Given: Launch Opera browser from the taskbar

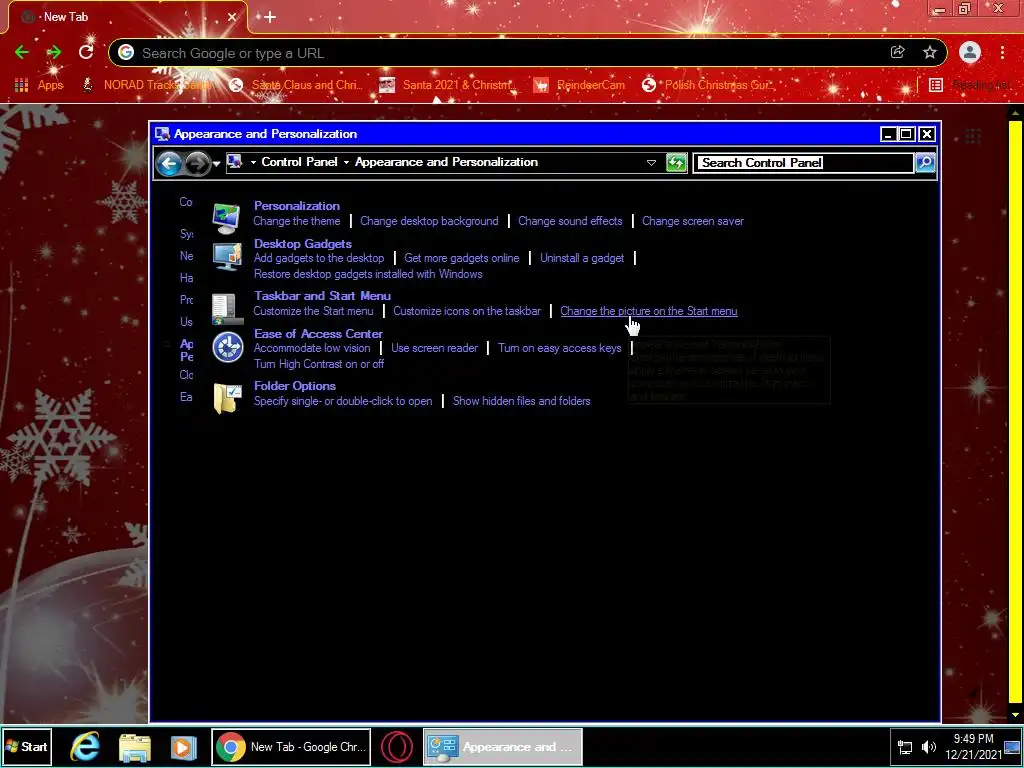Looking at the screenshot, I should pos(396,746).
